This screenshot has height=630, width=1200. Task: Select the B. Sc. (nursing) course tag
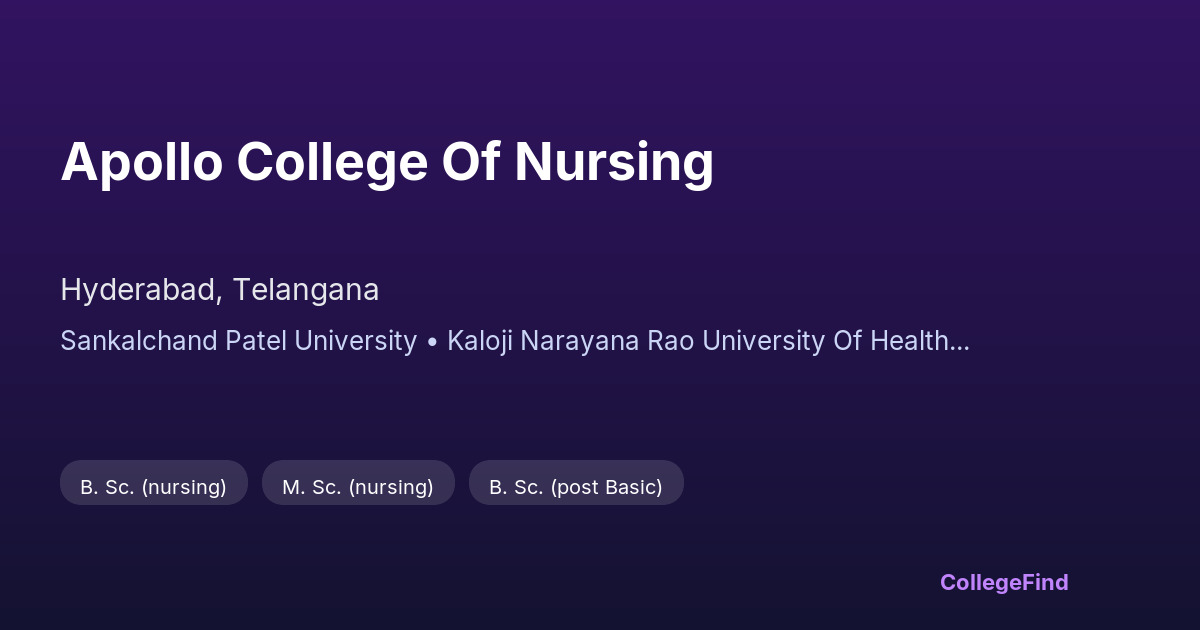point(153,487)
